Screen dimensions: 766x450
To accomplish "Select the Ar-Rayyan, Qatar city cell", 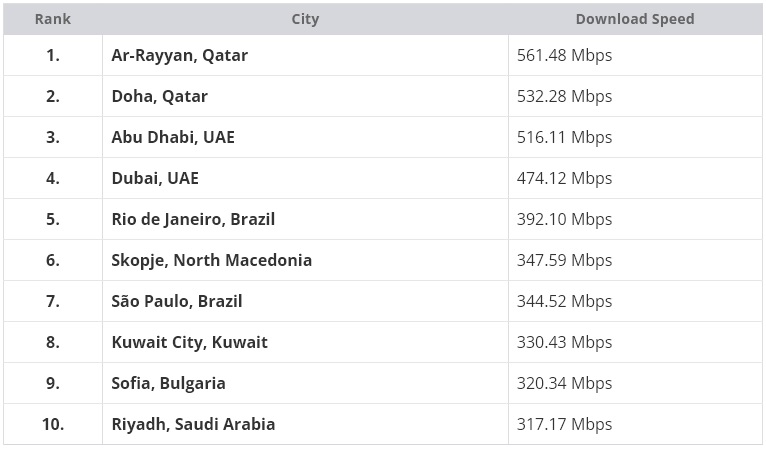I will (x=305, y=55).
